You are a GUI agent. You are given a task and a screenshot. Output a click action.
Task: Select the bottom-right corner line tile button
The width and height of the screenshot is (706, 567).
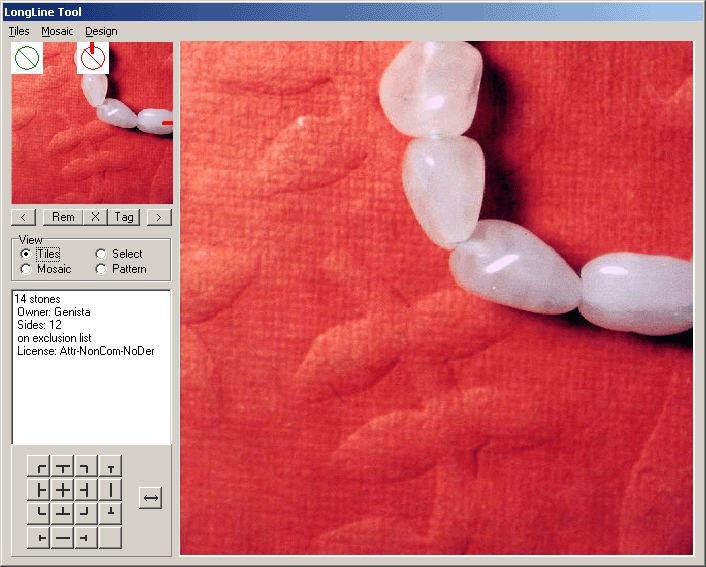(86, 514)
